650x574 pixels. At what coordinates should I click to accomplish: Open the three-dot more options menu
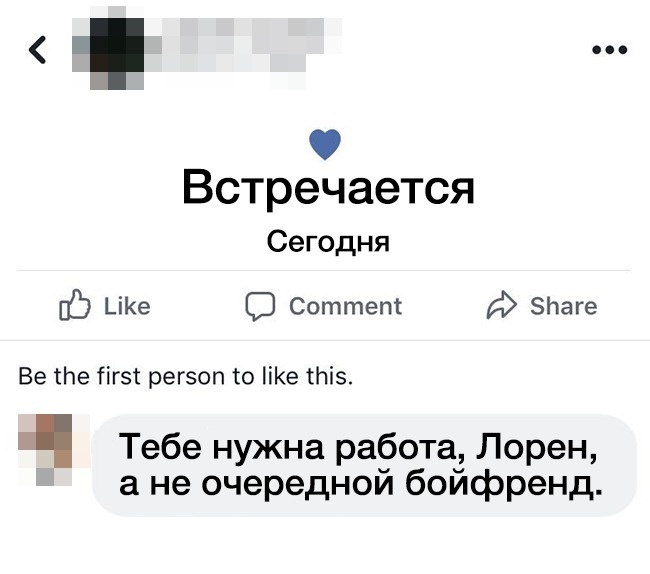(x=609, y=49)
